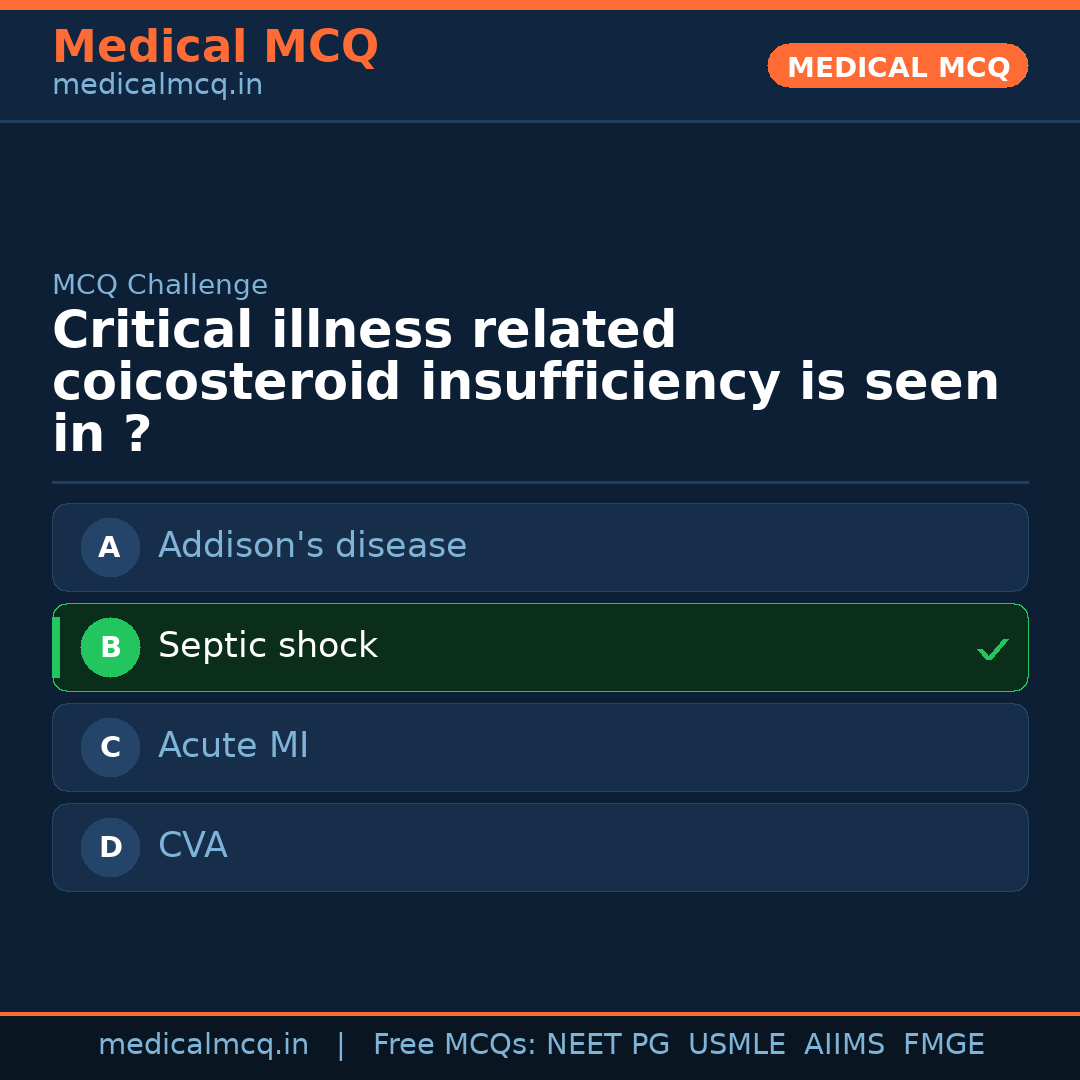The height and width of the screenshot is (1080, 1080).
Task: Click the MCQ Challenge label
Action: point(160,286)
